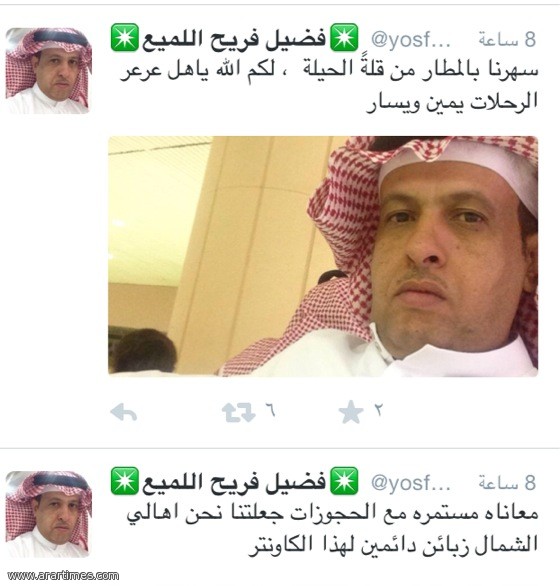Viewport: 560px width, 586px height.
Task: Open second tweet text about reservations
Action: 332,530
